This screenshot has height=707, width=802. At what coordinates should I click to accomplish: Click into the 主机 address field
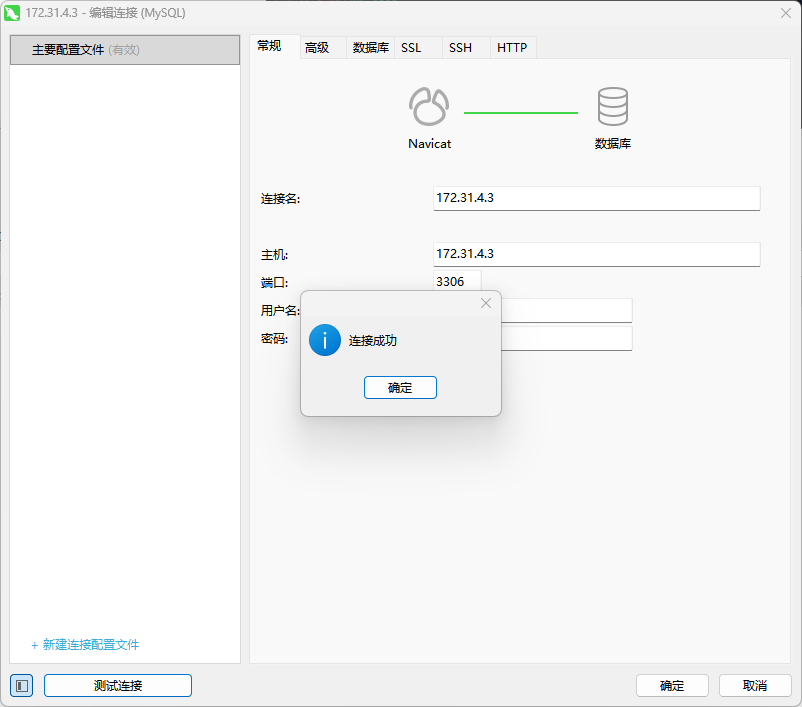click(596, 254)
